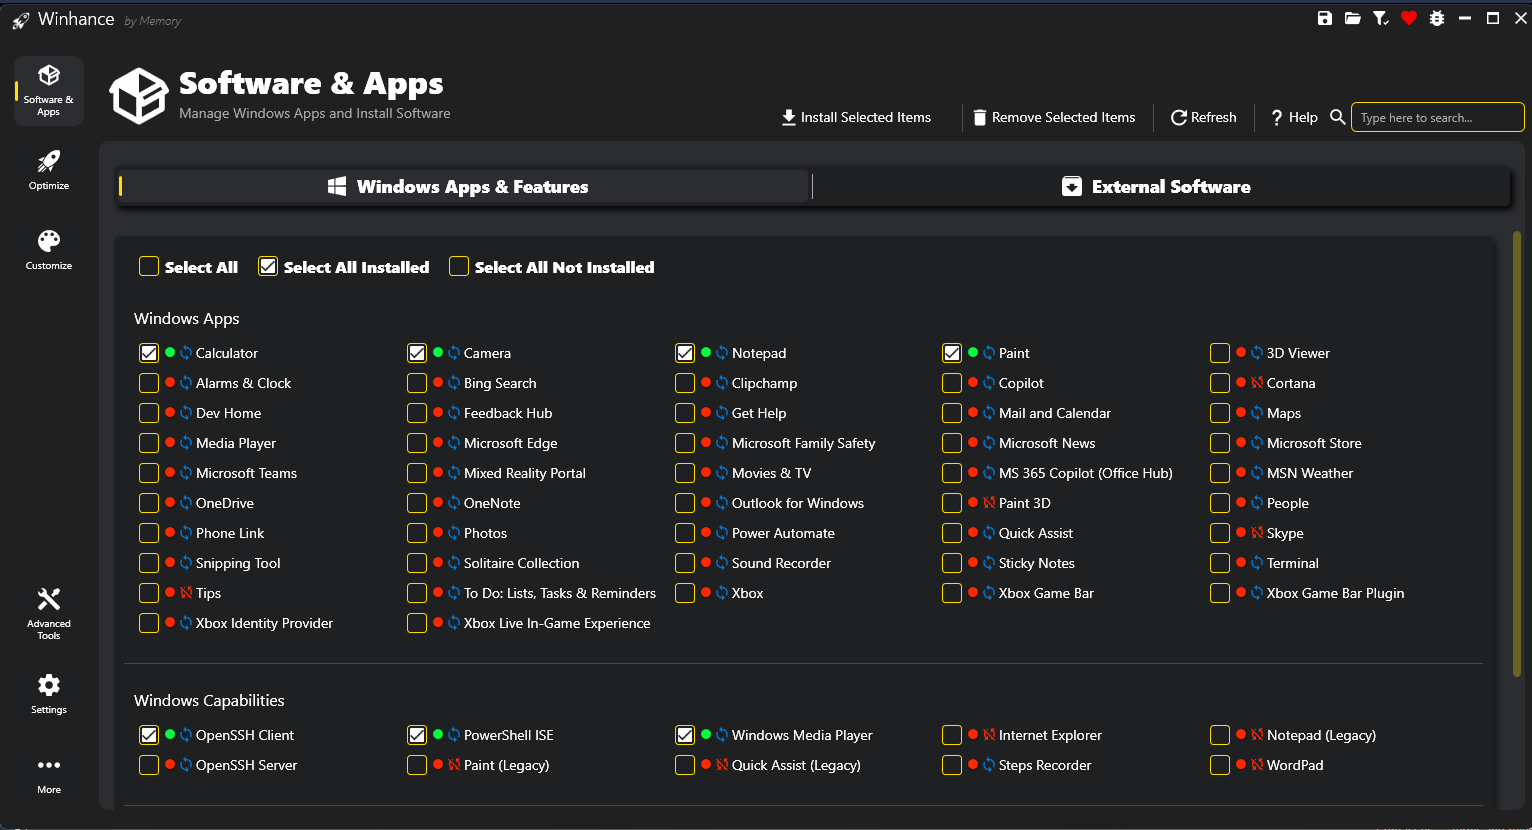The height and width of the screenshot is (830, 1532).
Task: Click the Windows Capabilities section heading
Action: 209,700
